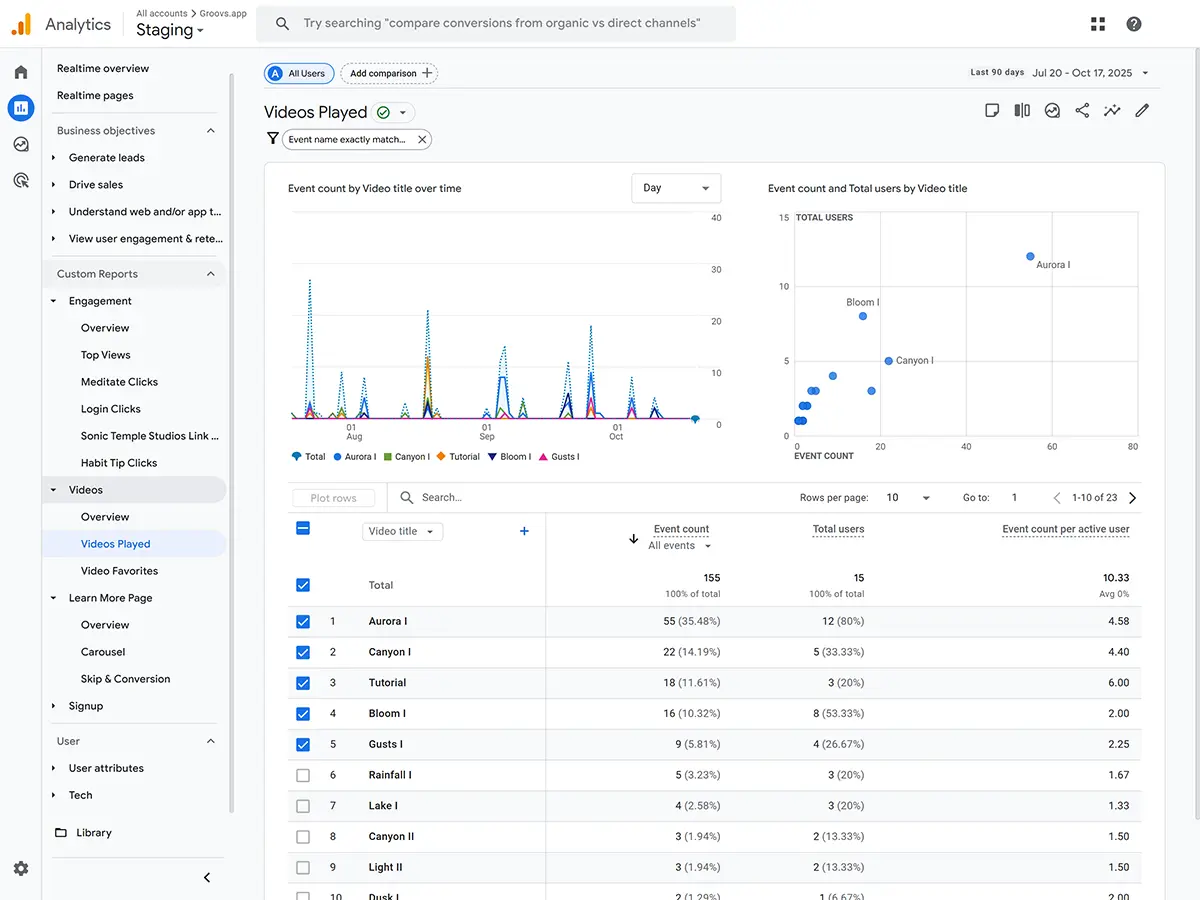The height and width of the screenshot is (900, 1200).
Task: Open the Video title dimension dropdown
Action: point(402,532)
